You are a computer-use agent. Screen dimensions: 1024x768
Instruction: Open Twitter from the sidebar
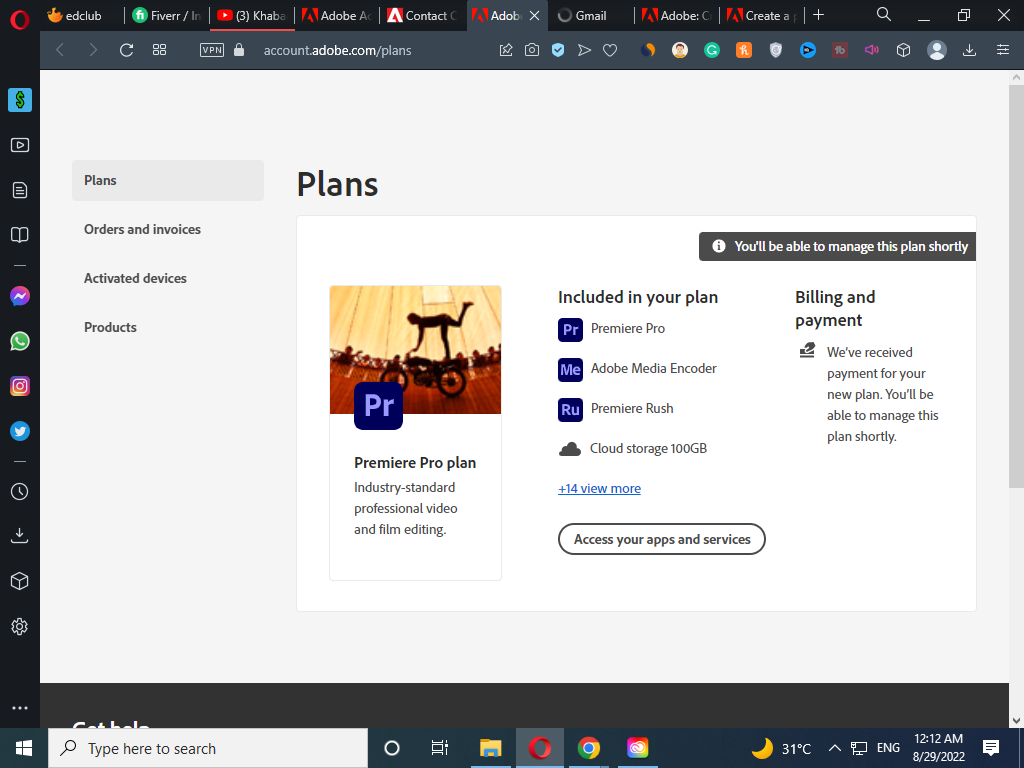point(19,430)
